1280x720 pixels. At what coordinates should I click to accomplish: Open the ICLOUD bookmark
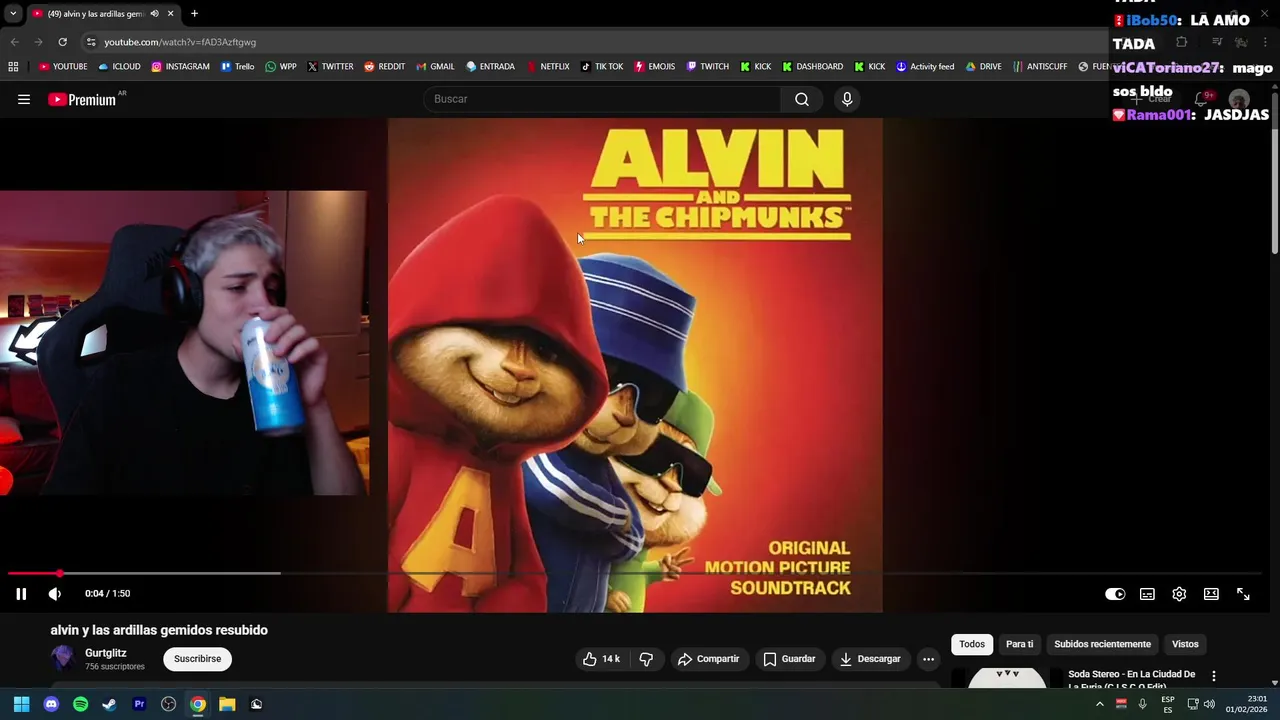point(119,66)
